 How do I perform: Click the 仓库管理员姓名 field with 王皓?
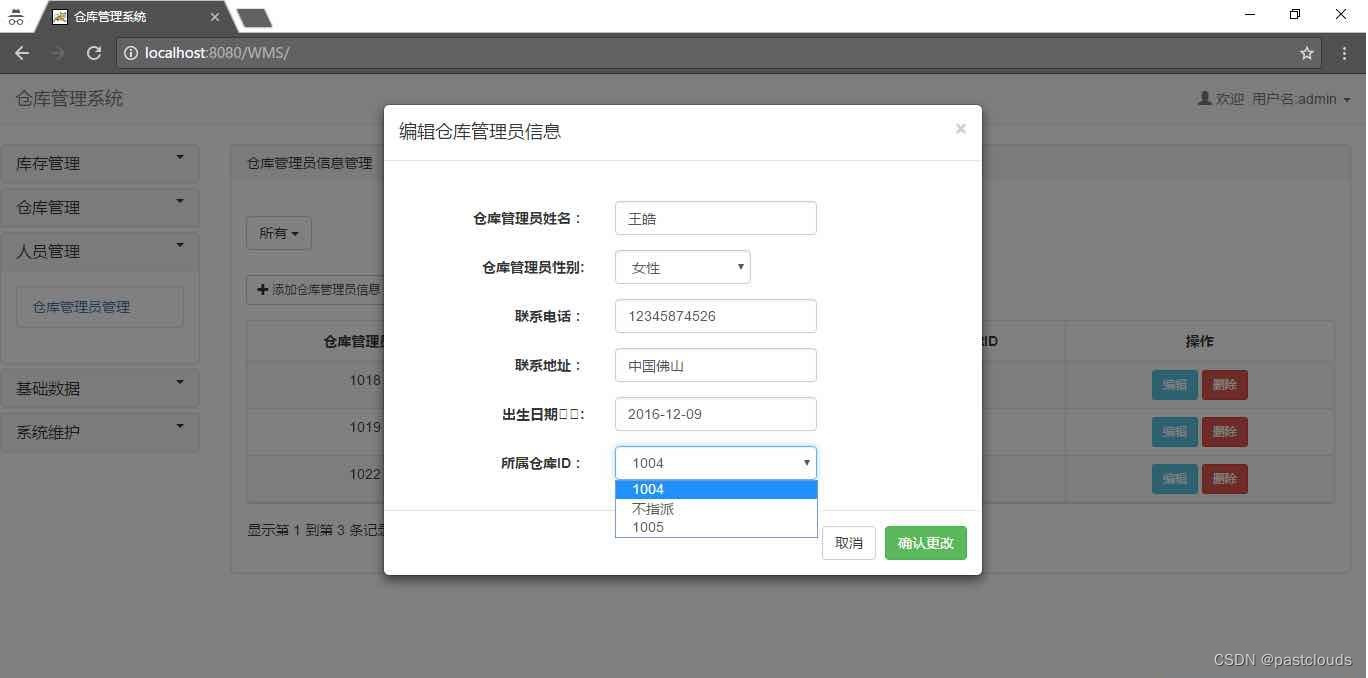point(716,218)
